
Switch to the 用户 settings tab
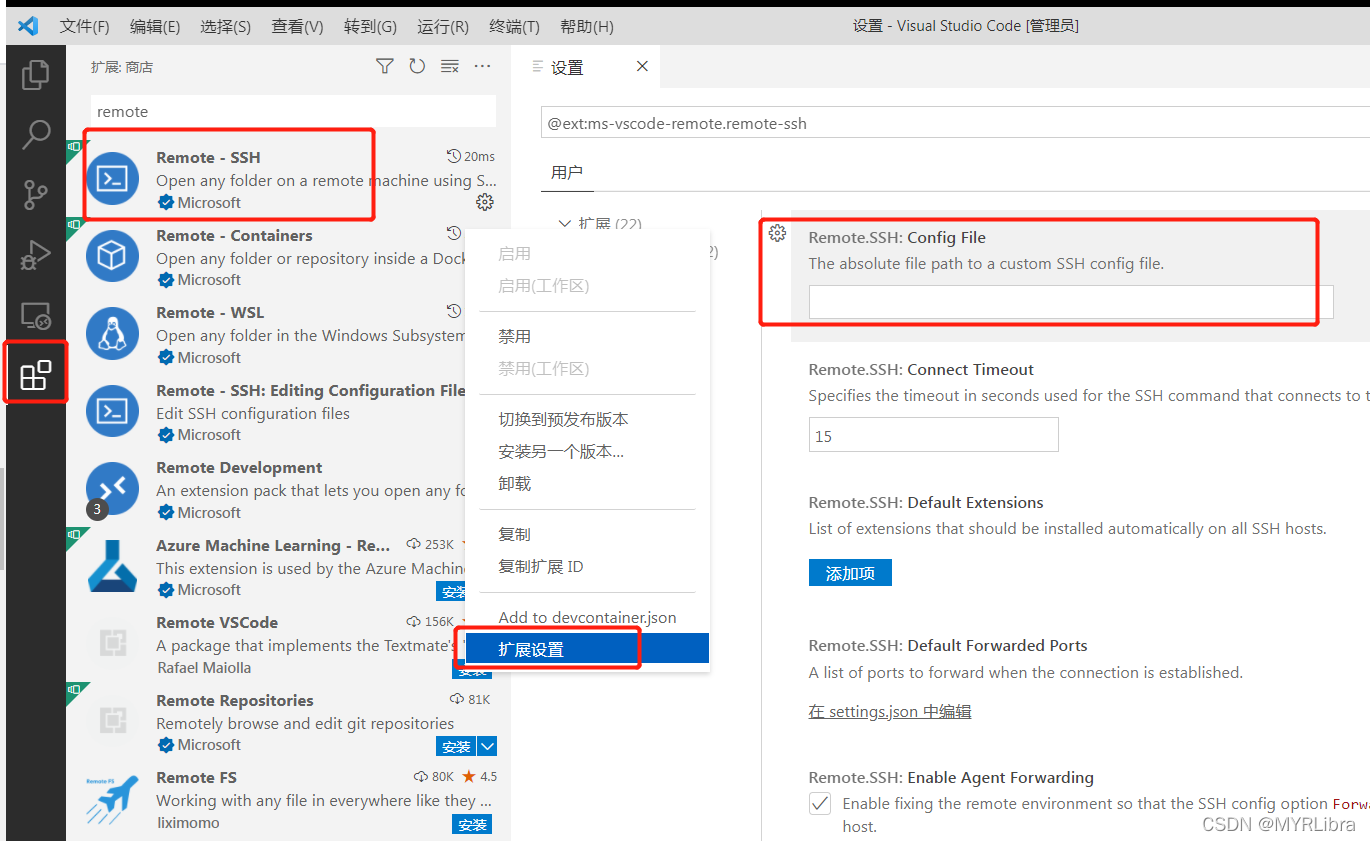pyautogui.click(x=567, y=173)
